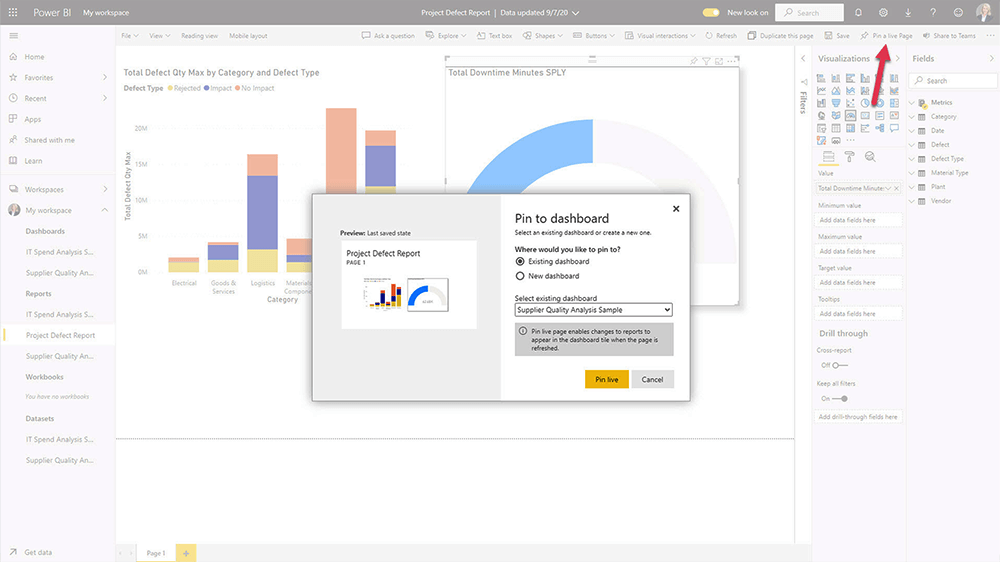Open settings gear in header
Screen dimensions: 1000x562
tap(883, 12)
